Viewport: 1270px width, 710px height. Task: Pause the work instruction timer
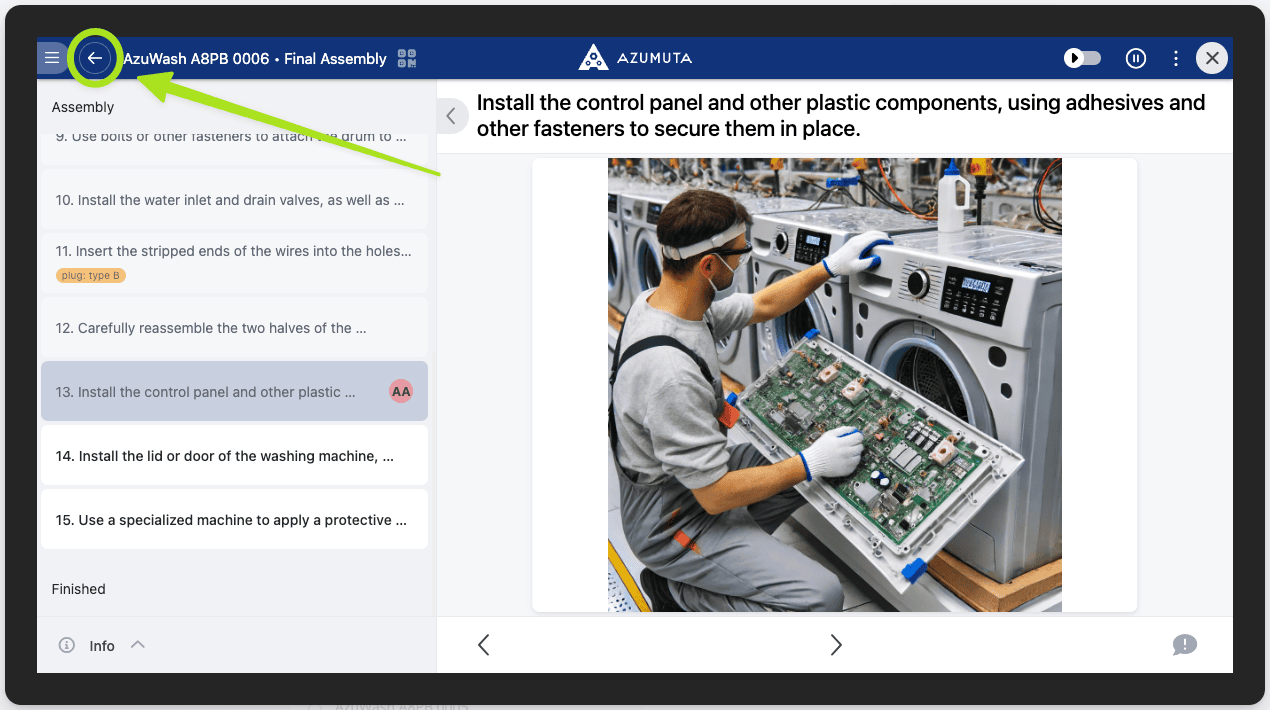tap(1135, 58)
